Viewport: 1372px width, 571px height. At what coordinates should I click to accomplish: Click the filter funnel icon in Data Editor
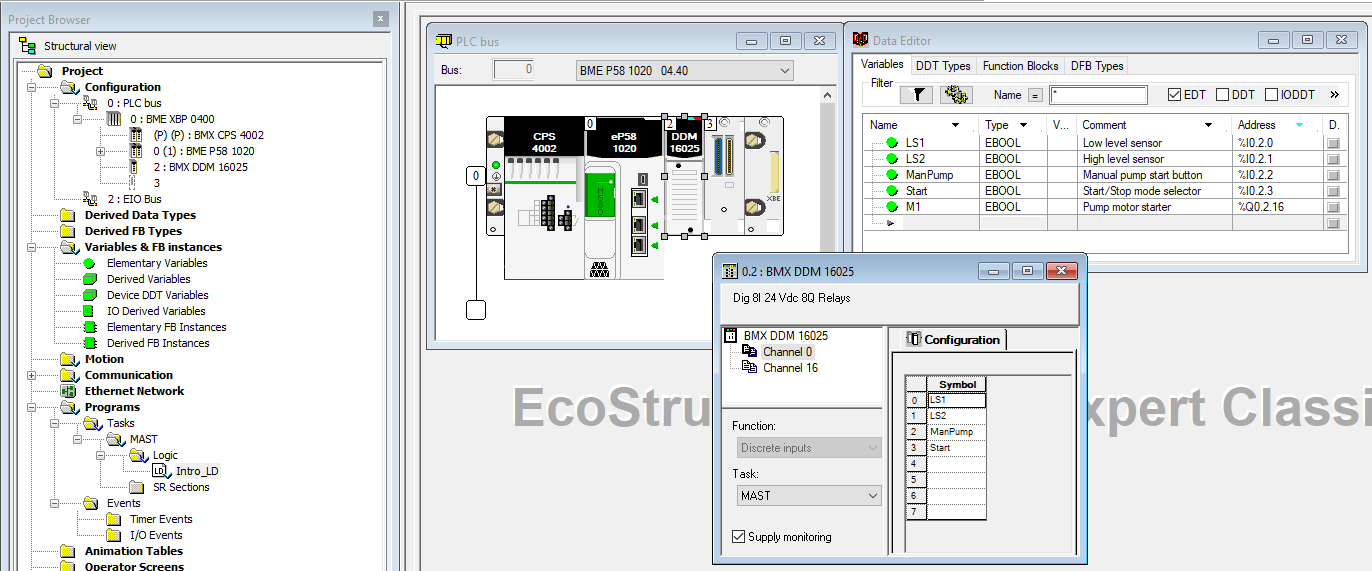point(915,95)
